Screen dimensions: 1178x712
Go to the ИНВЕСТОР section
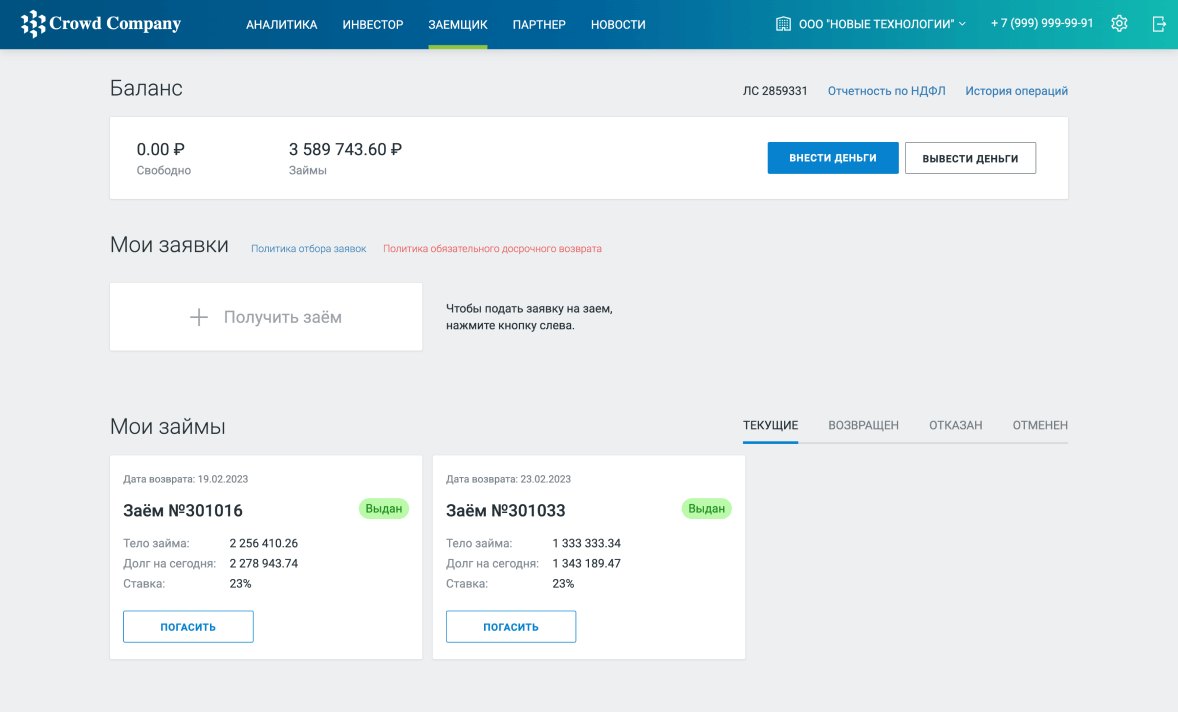click(373, 25)
